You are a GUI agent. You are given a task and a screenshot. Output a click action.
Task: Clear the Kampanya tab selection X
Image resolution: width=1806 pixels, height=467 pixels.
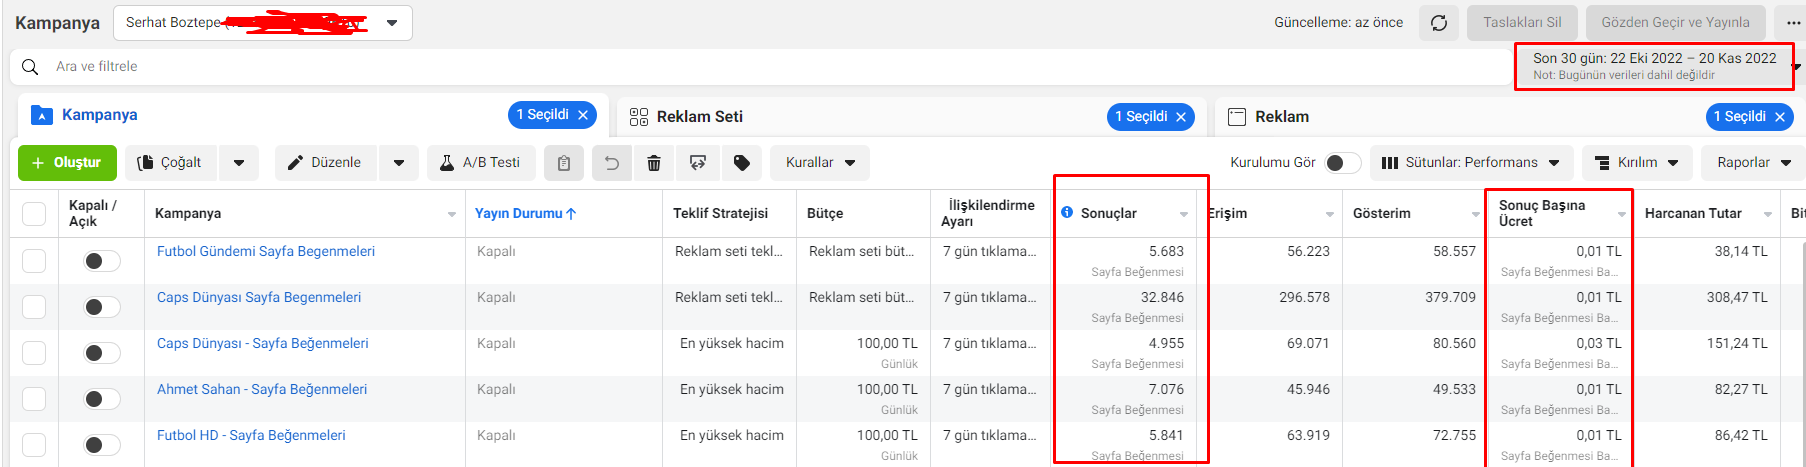pyautogui.click(x=583, y=115)
